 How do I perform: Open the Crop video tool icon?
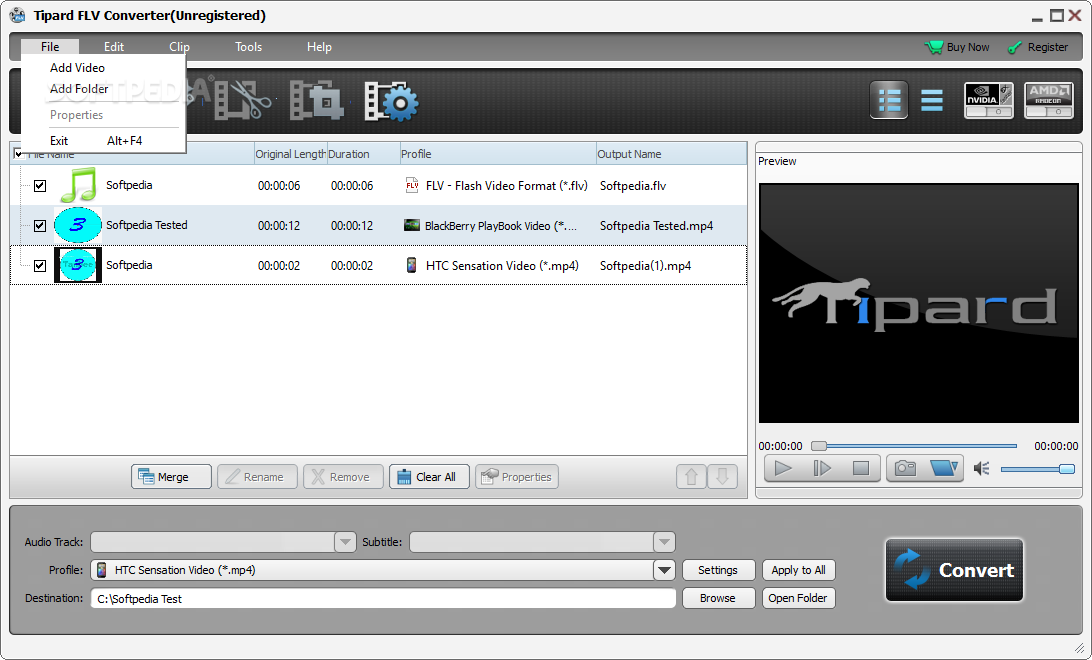[x=316, y=102]
